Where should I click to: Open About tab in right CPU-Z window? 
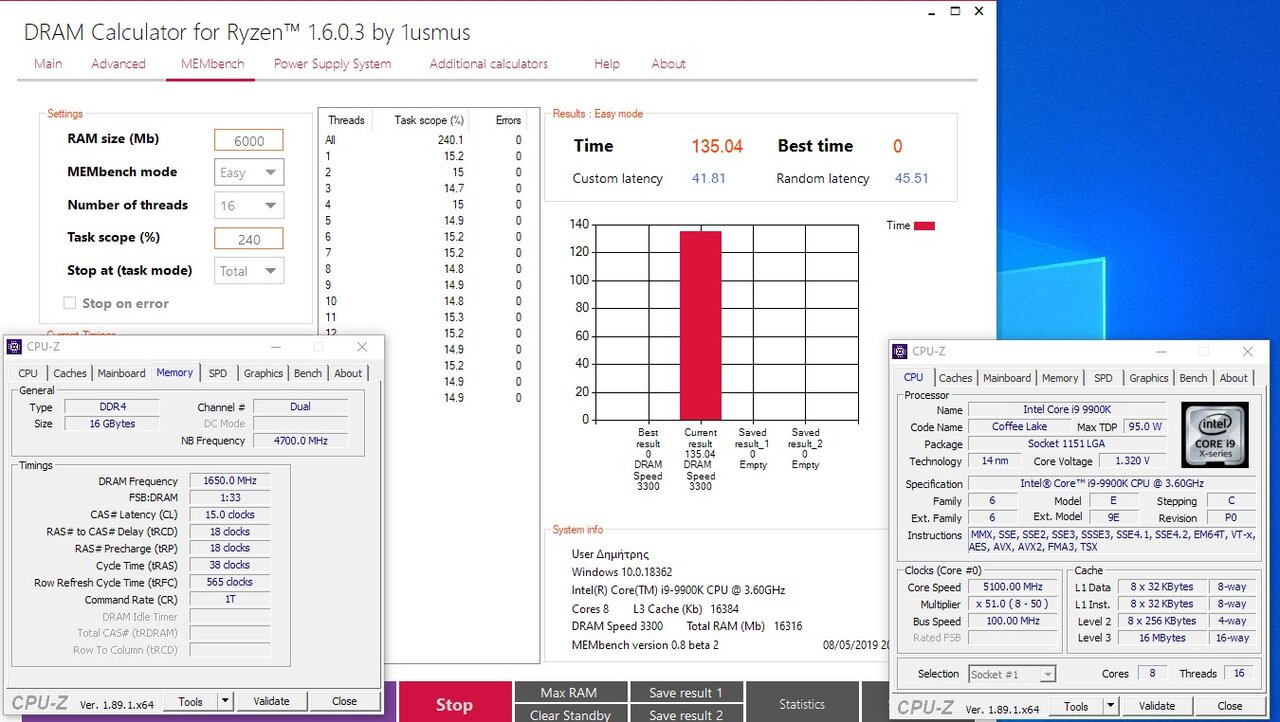point(1233,378)
